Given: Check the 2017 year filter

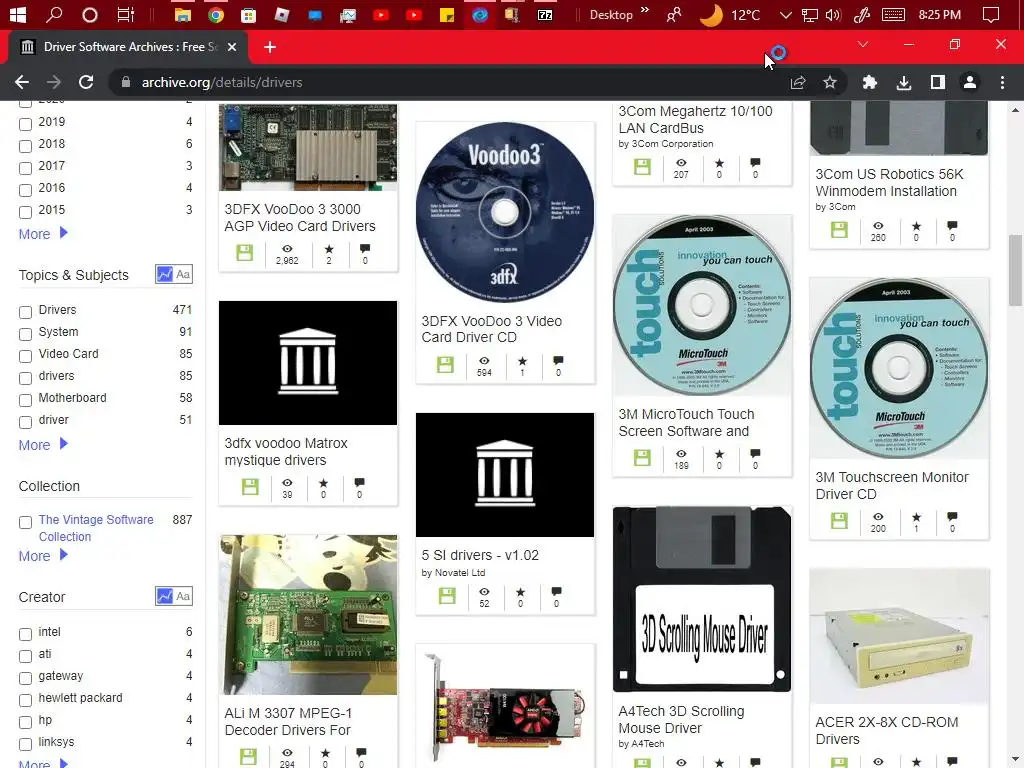Looking at the screenshot, I should (x=25, y=168).
